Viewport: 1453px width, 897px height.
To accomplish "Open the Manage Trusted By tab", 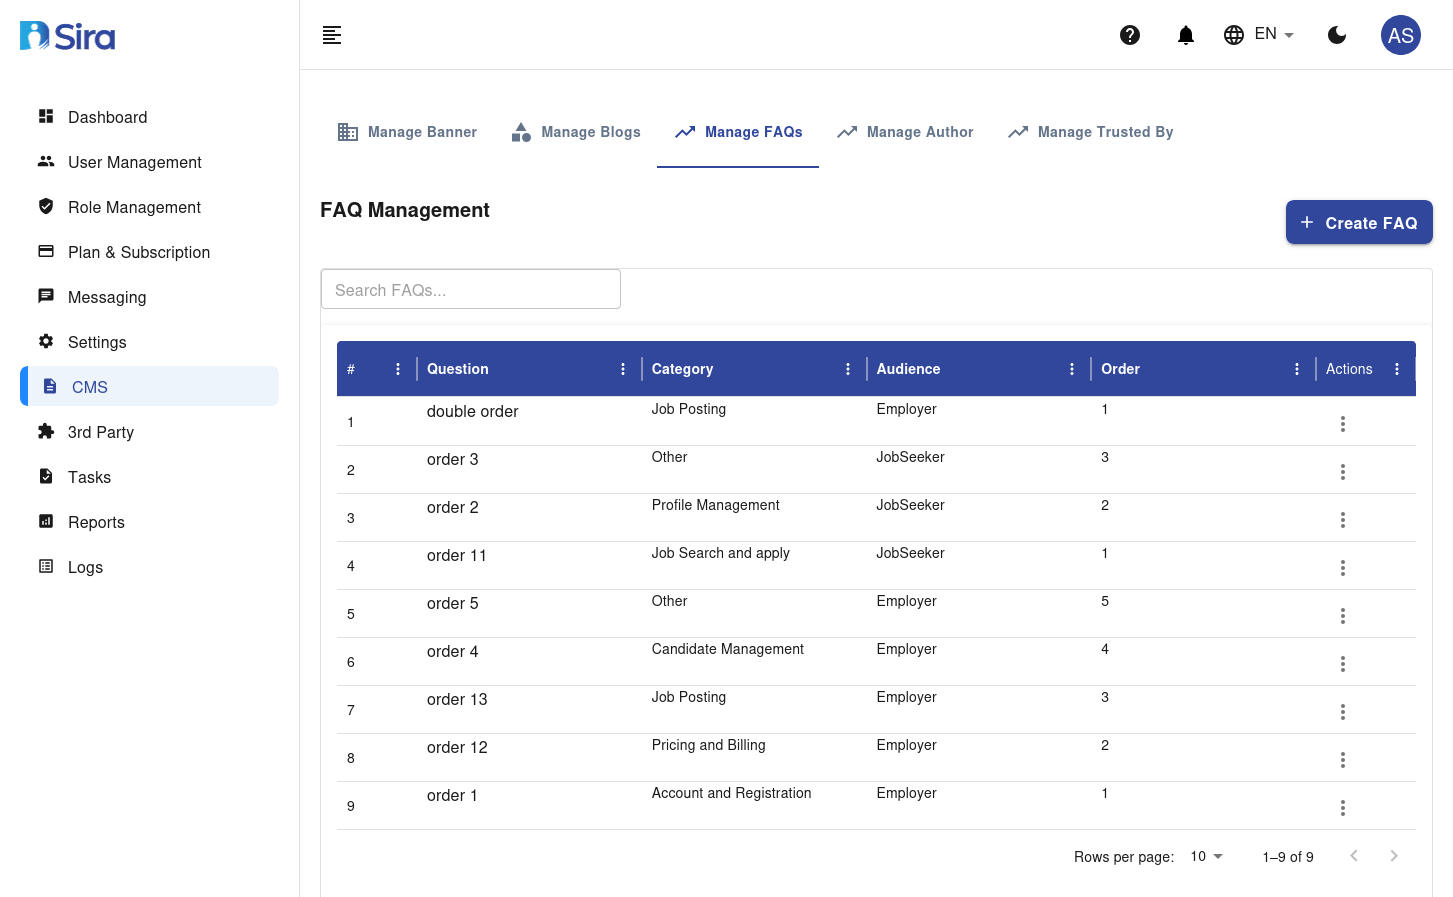I will (1091, 132).
